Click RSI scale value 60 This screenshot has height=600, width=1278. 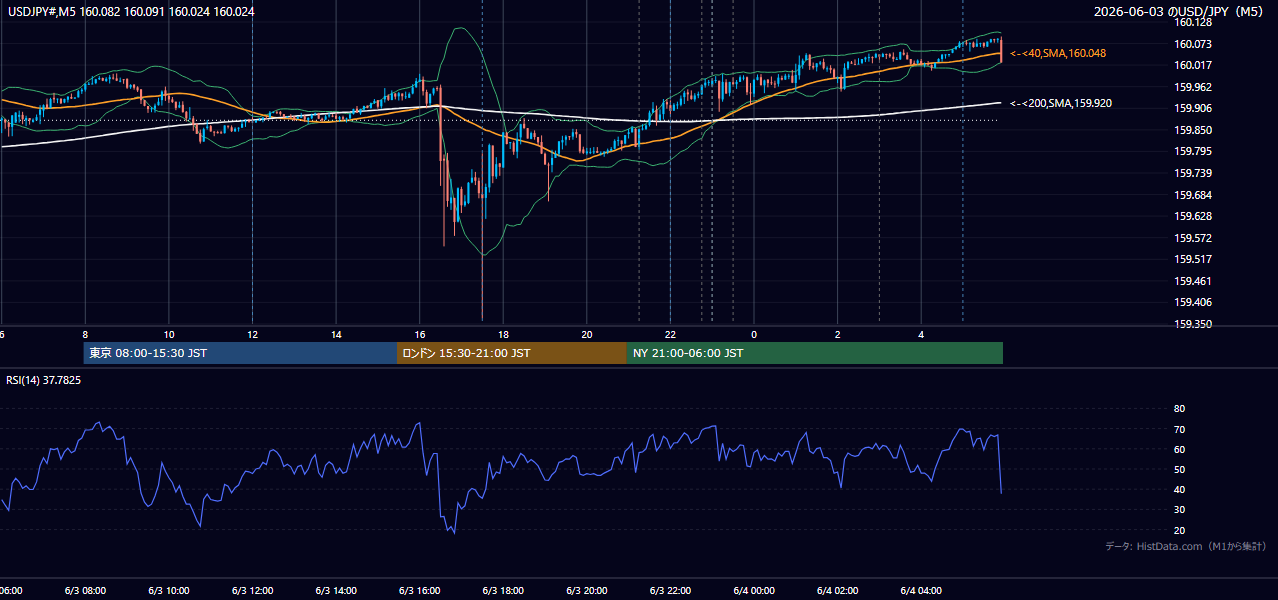point(1179,449)
